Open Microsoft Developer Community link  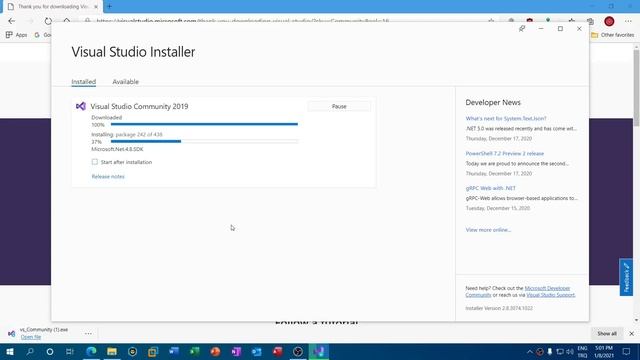click(x=547, y=288)
